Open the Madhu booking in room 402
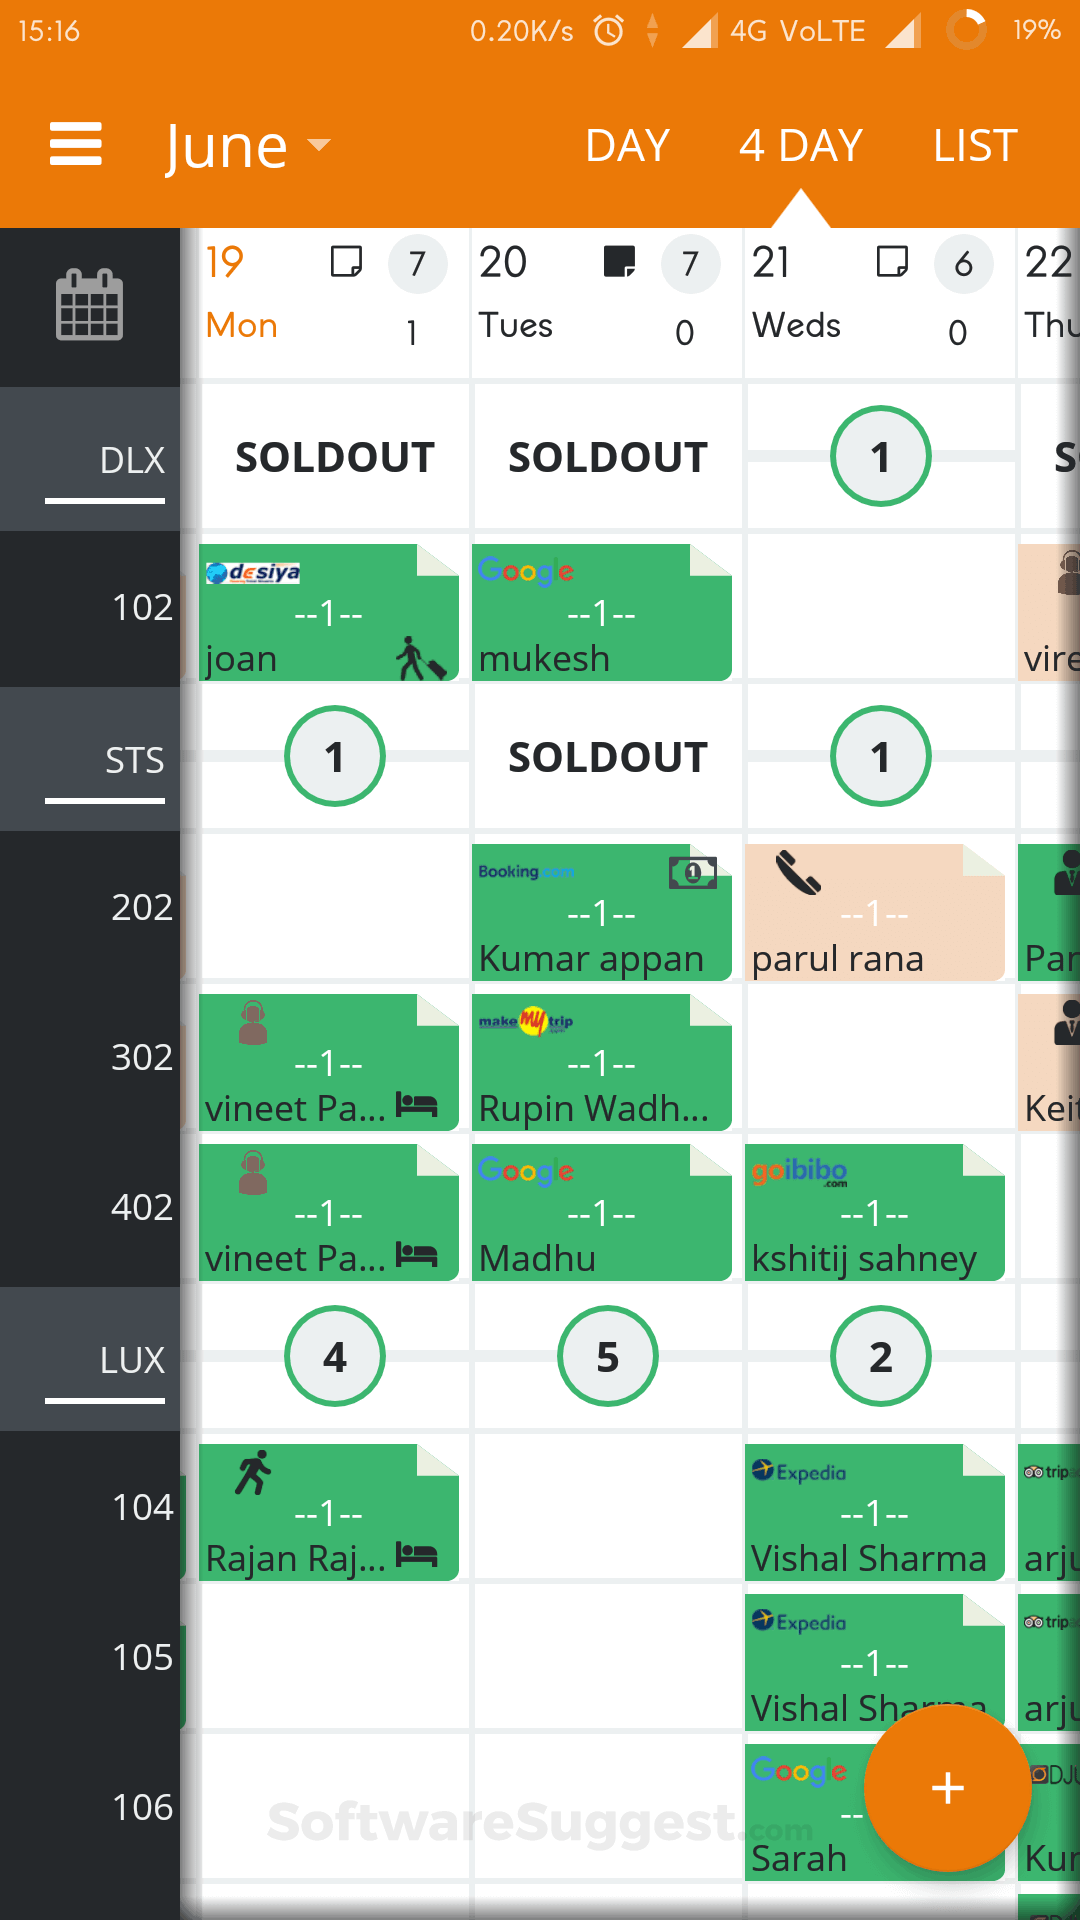This screenshot has width=1080, height=1920. [x=601, y=1212]
